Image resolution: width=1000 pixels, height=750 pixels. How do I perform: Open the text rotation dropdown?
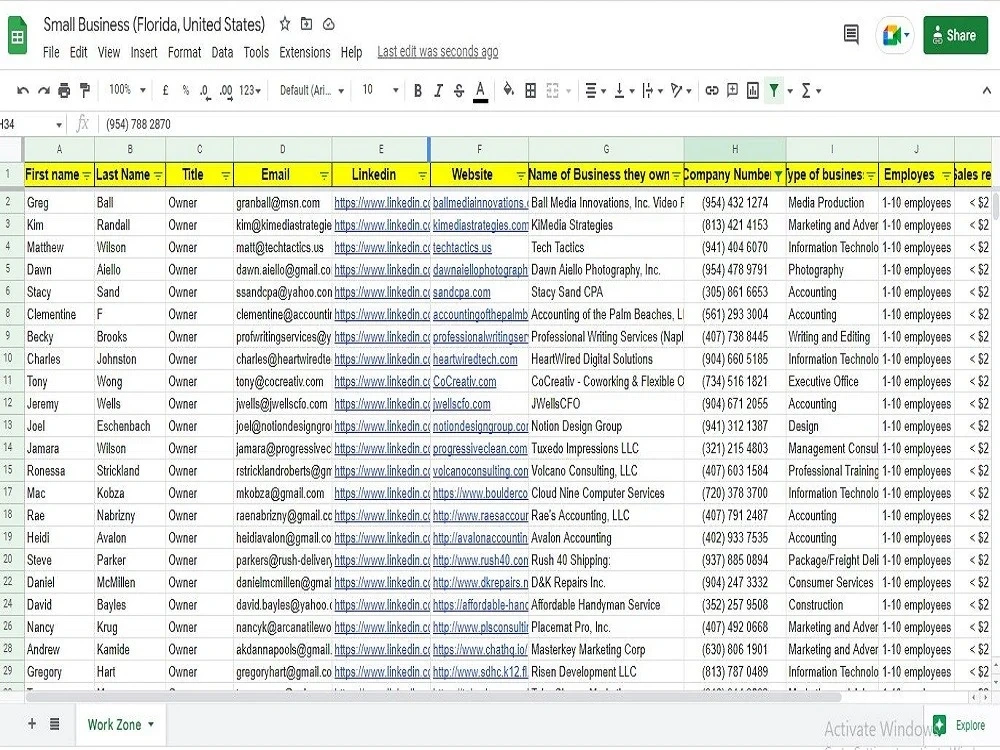tap(681, 91)
